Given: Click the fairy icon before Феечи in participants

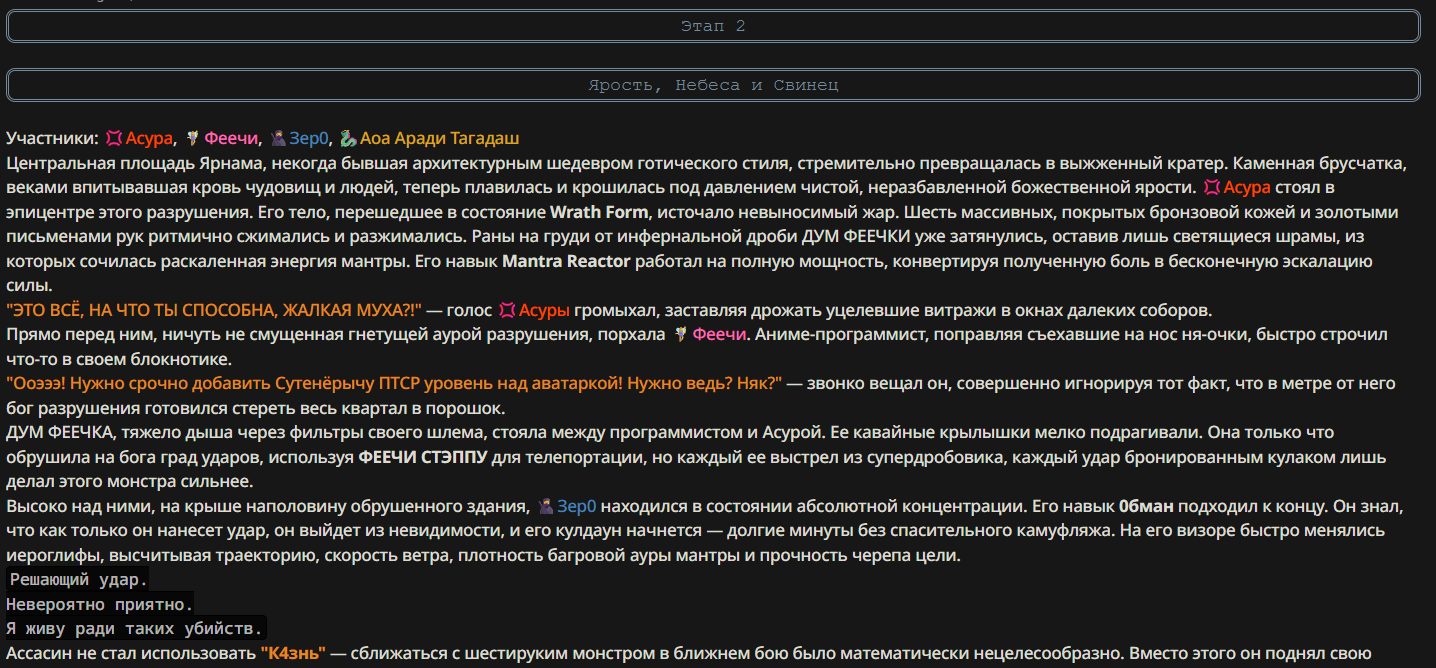Looking at the screenshot, I should tap(193, 138).
